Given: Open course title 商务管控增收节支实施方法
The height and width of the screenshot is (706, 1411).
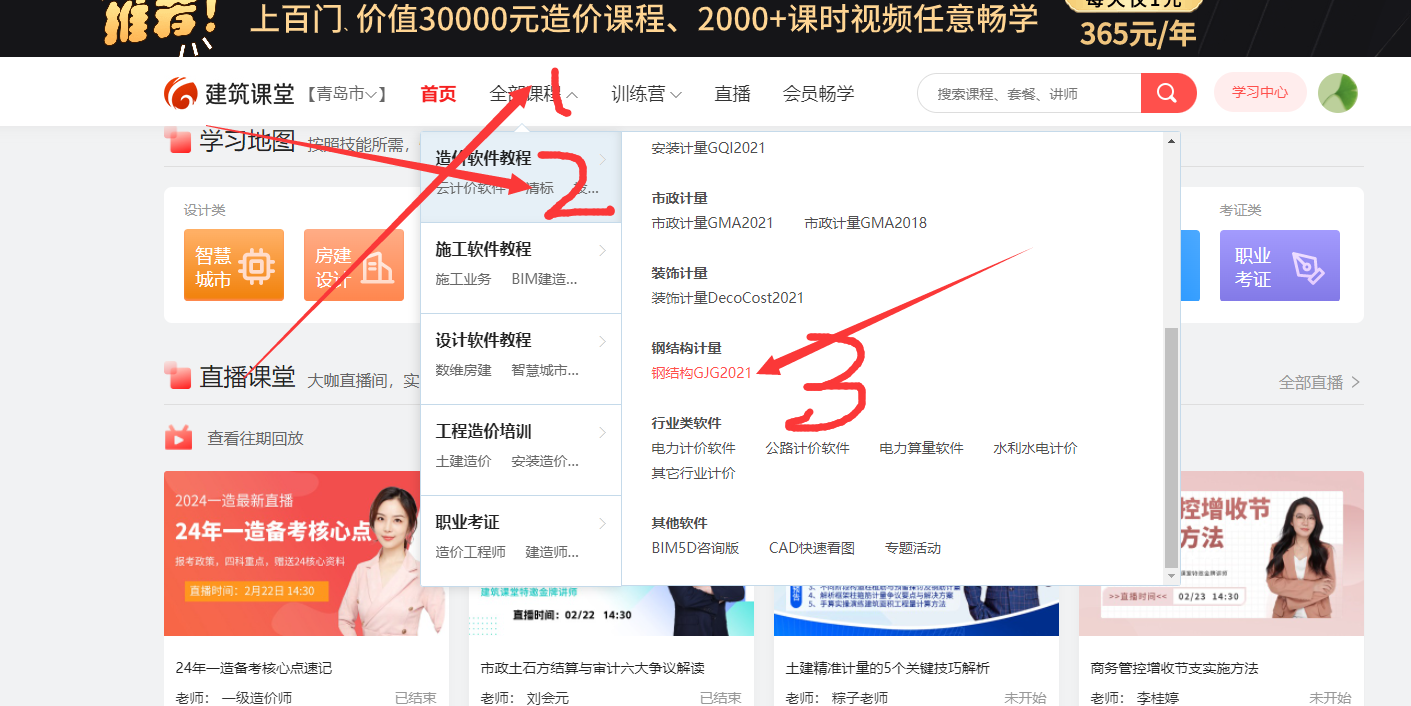Looking at the screenshot, I should pos(1175,668).
